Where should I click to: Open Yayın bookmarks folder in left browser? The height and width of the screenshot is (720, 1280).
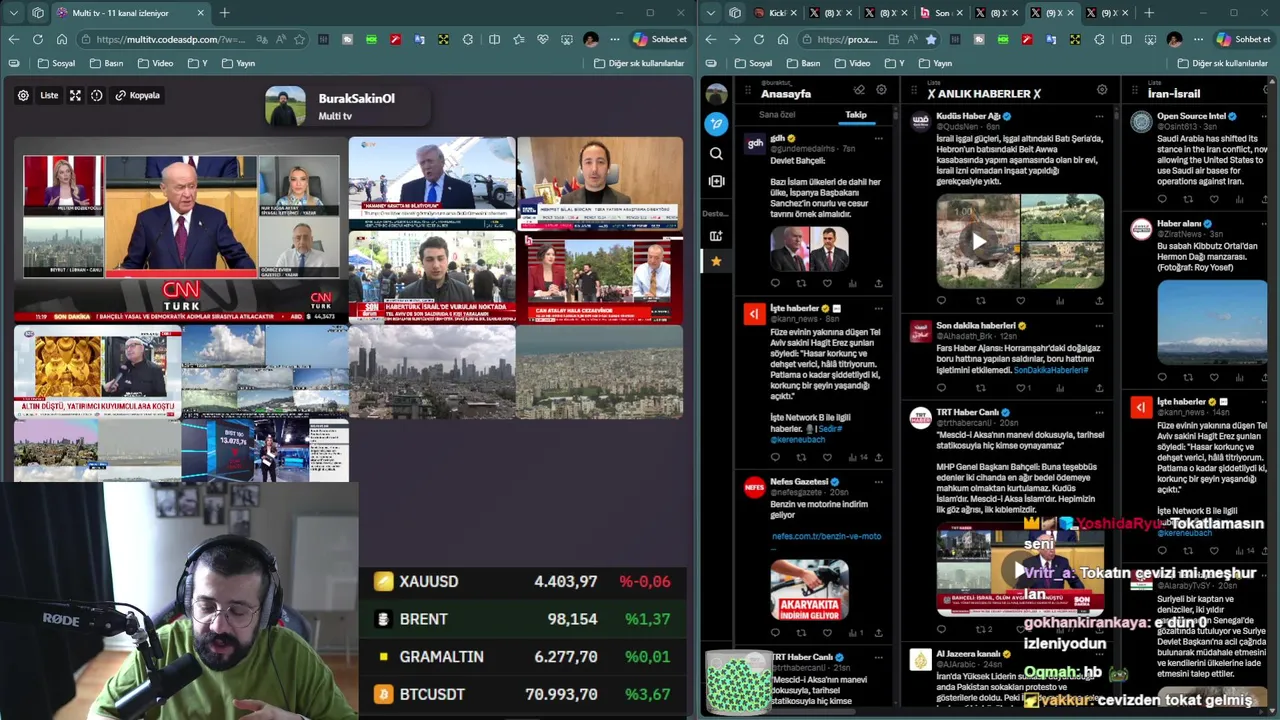click(x=237, y=63)
